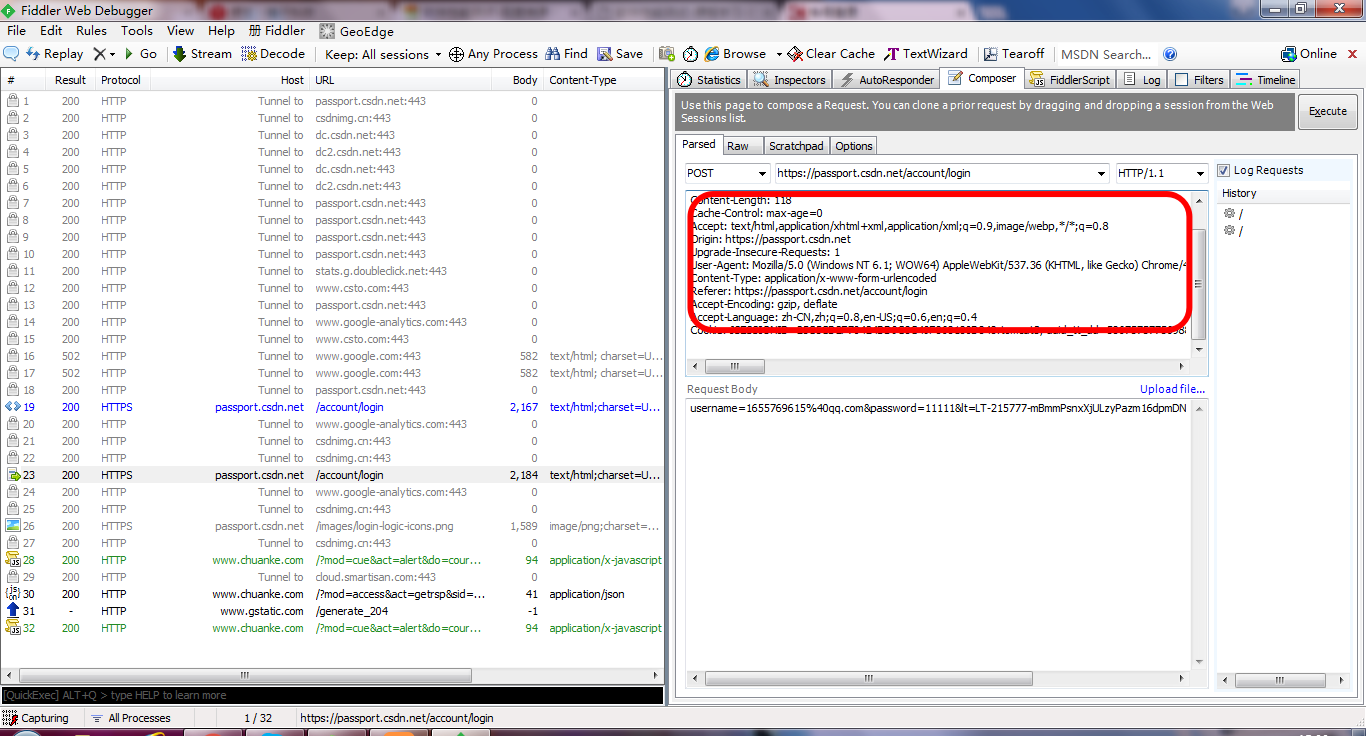Execute the composed request
The width and height of the screenshot is (1366, 736).
[x=1328, y=111]
